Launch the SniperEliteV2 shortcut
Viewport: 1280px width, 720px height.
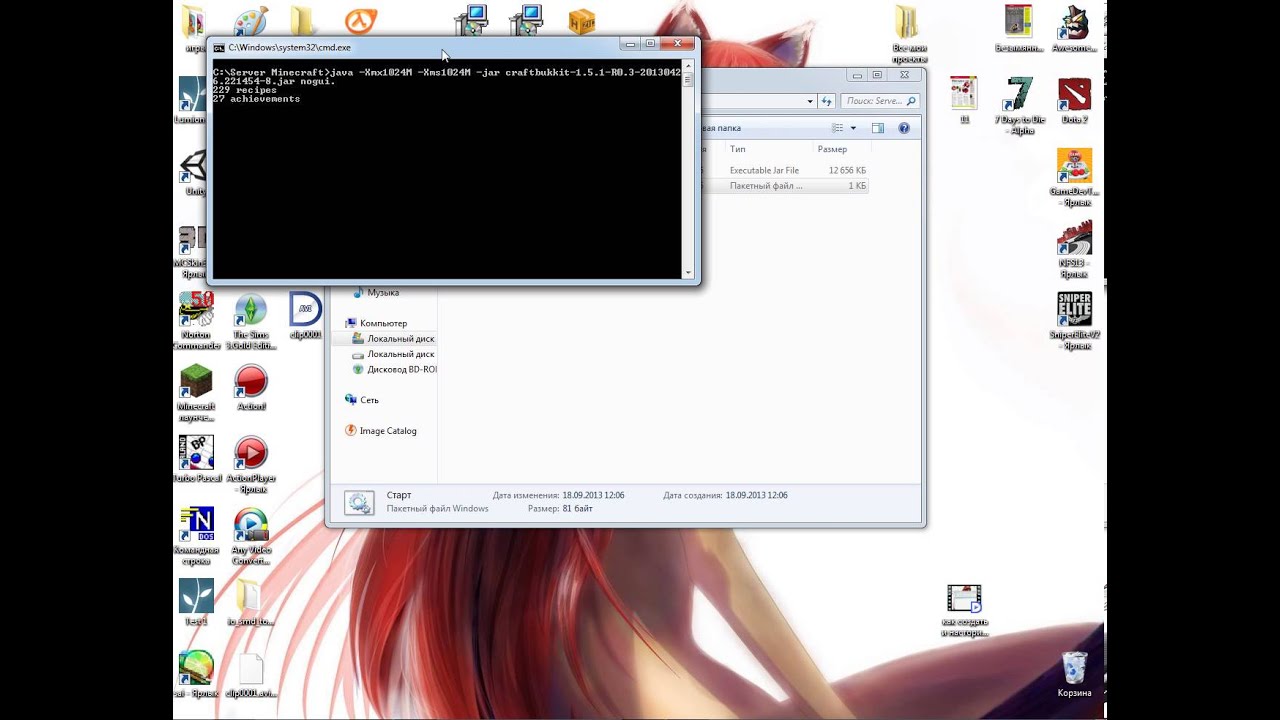(x=1074, y=321)
